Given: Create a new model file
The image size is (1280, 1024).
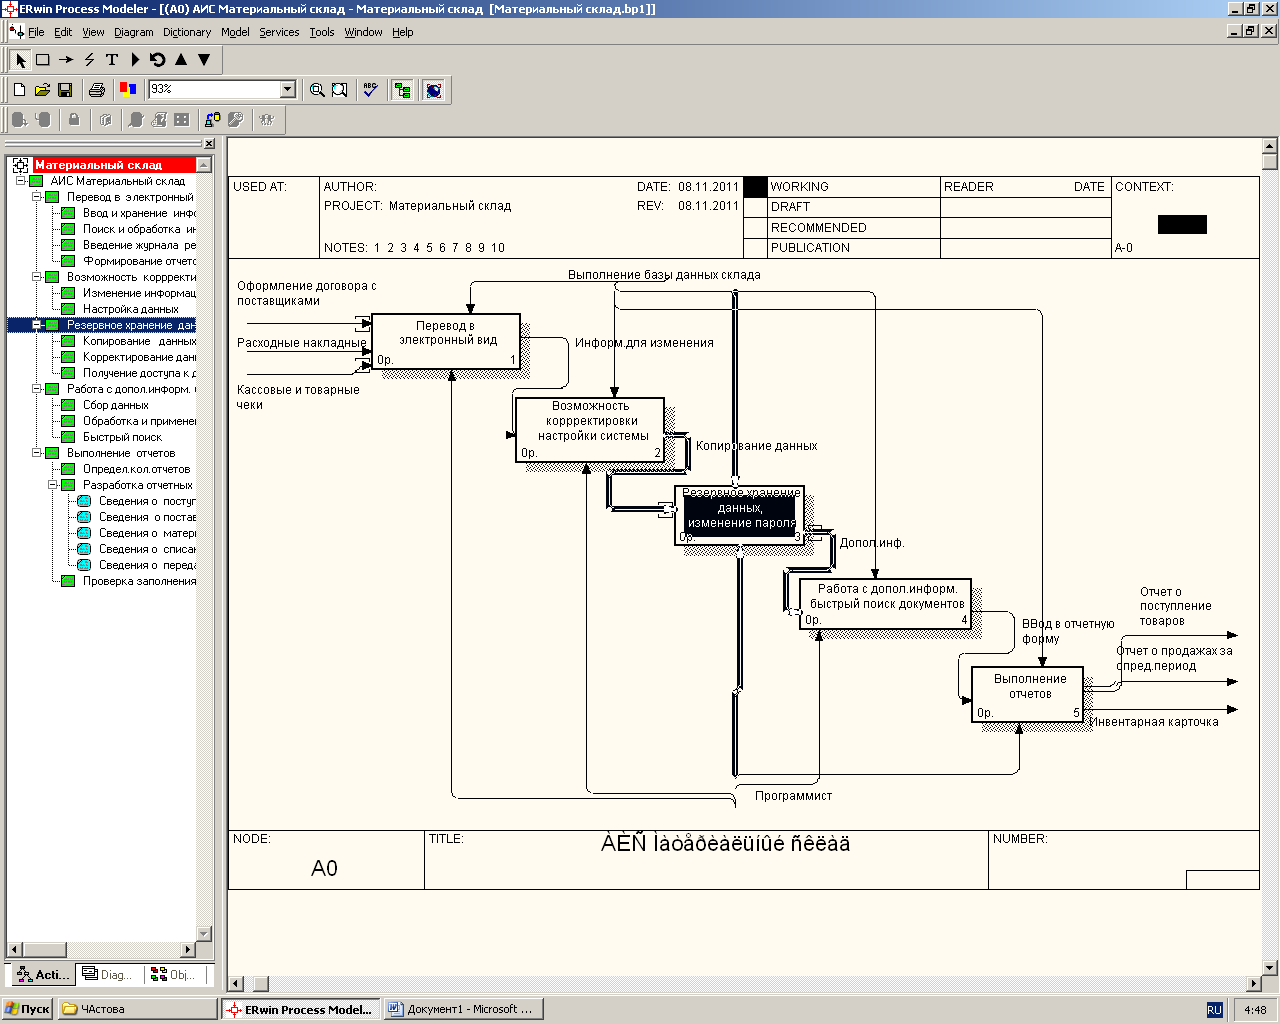Looking at the screenshot, I should point(19,90).
